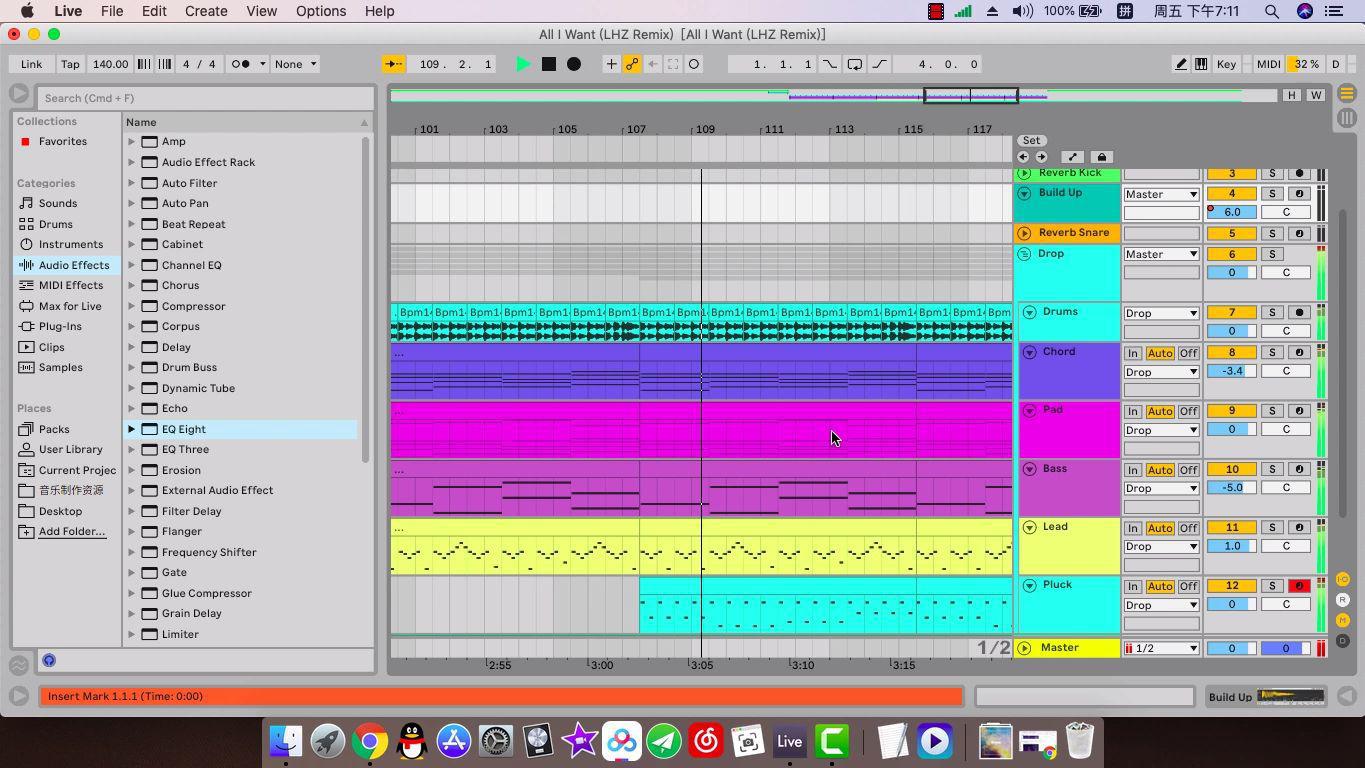Image resolution: width=1365 pixels, height=768 pixels.
Task: Click the MIDI Arrangement Overdub plus icon
Action: (611, 64)
